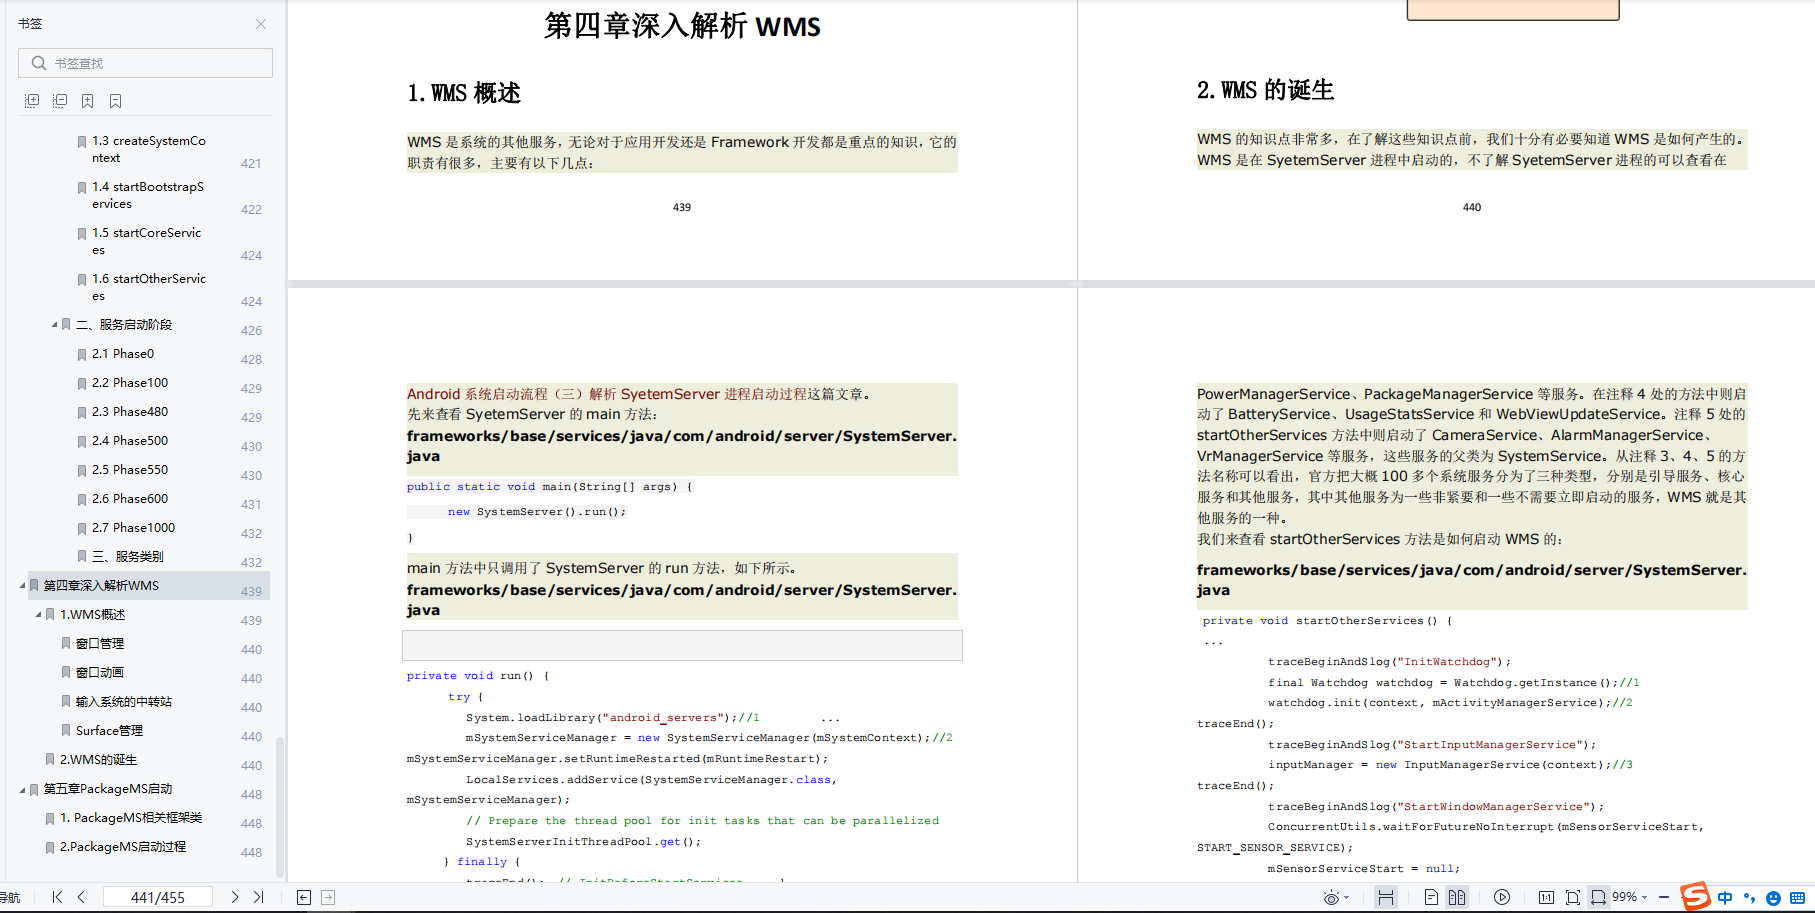Open bookmark 1.5 startCoreServices
Screen dimensions: 1815x913
(147, 241)
